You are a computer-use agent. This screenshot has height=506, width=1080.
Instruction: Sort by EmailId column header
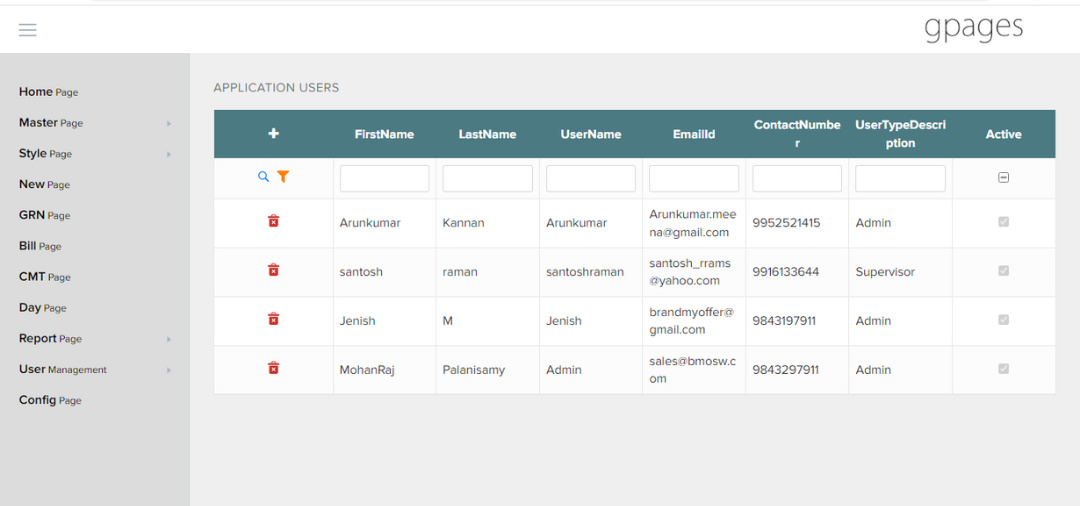(694, 134)
